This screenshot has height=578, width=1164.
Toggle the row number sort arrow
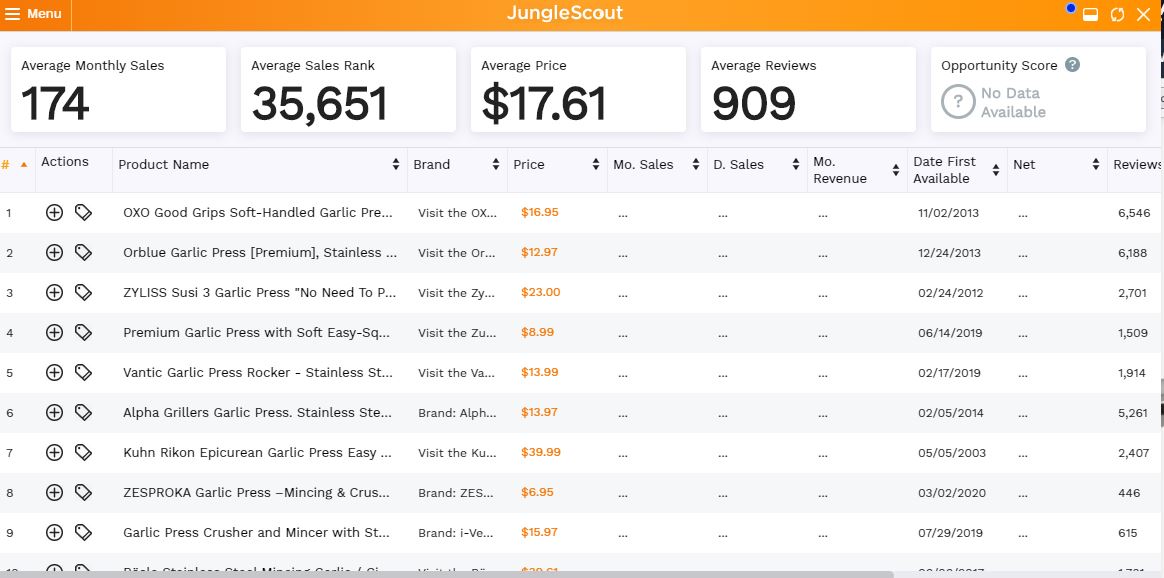click(x=24, y=165)
